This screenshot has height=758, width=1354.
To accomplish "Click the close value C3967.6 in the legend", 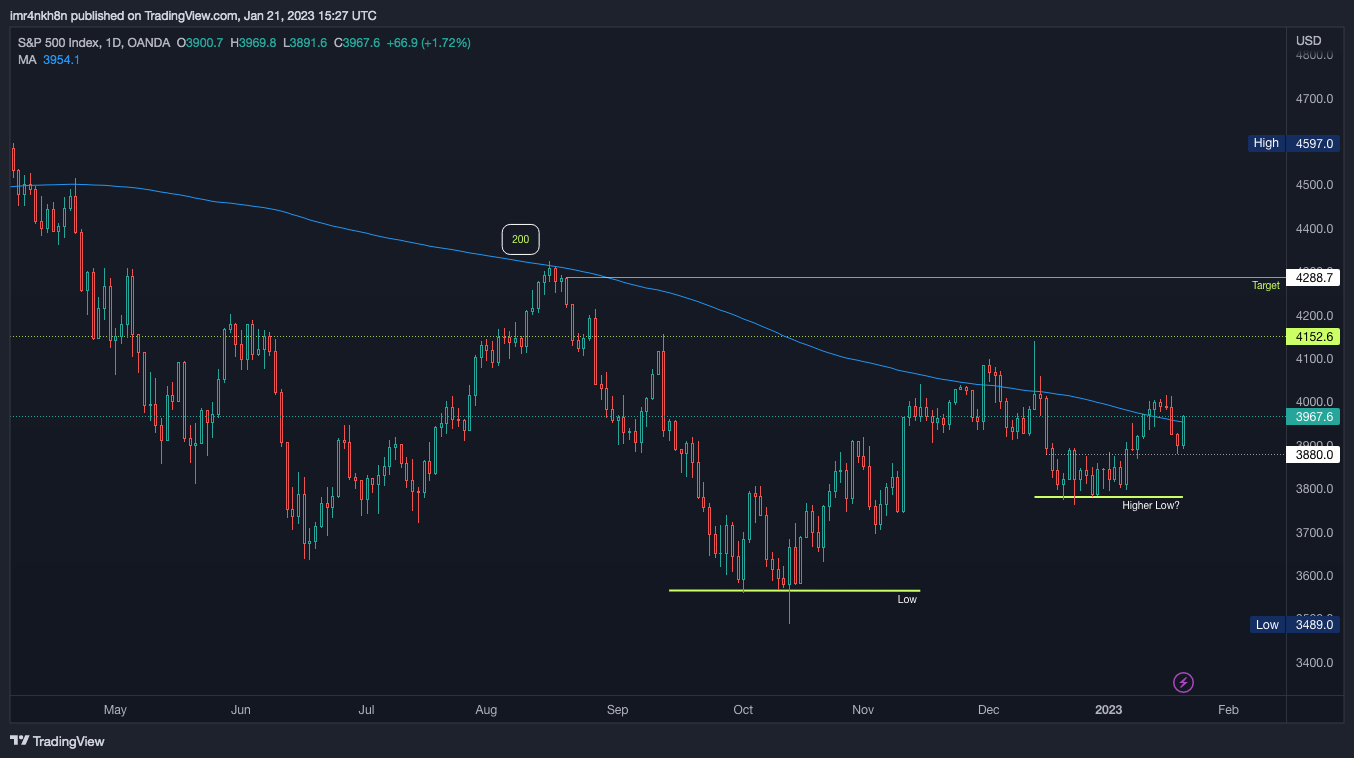I will [357, 43].
